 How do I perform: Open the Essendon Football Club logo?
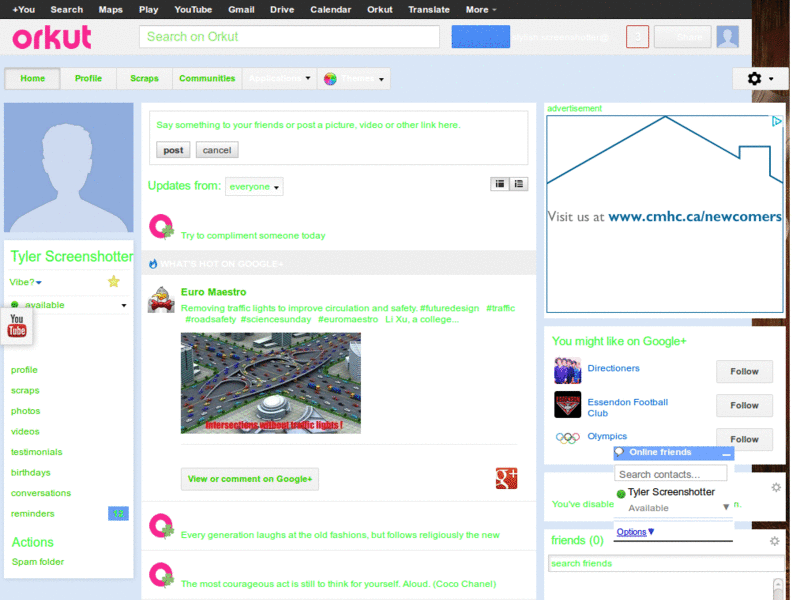[x=567, y=405]
